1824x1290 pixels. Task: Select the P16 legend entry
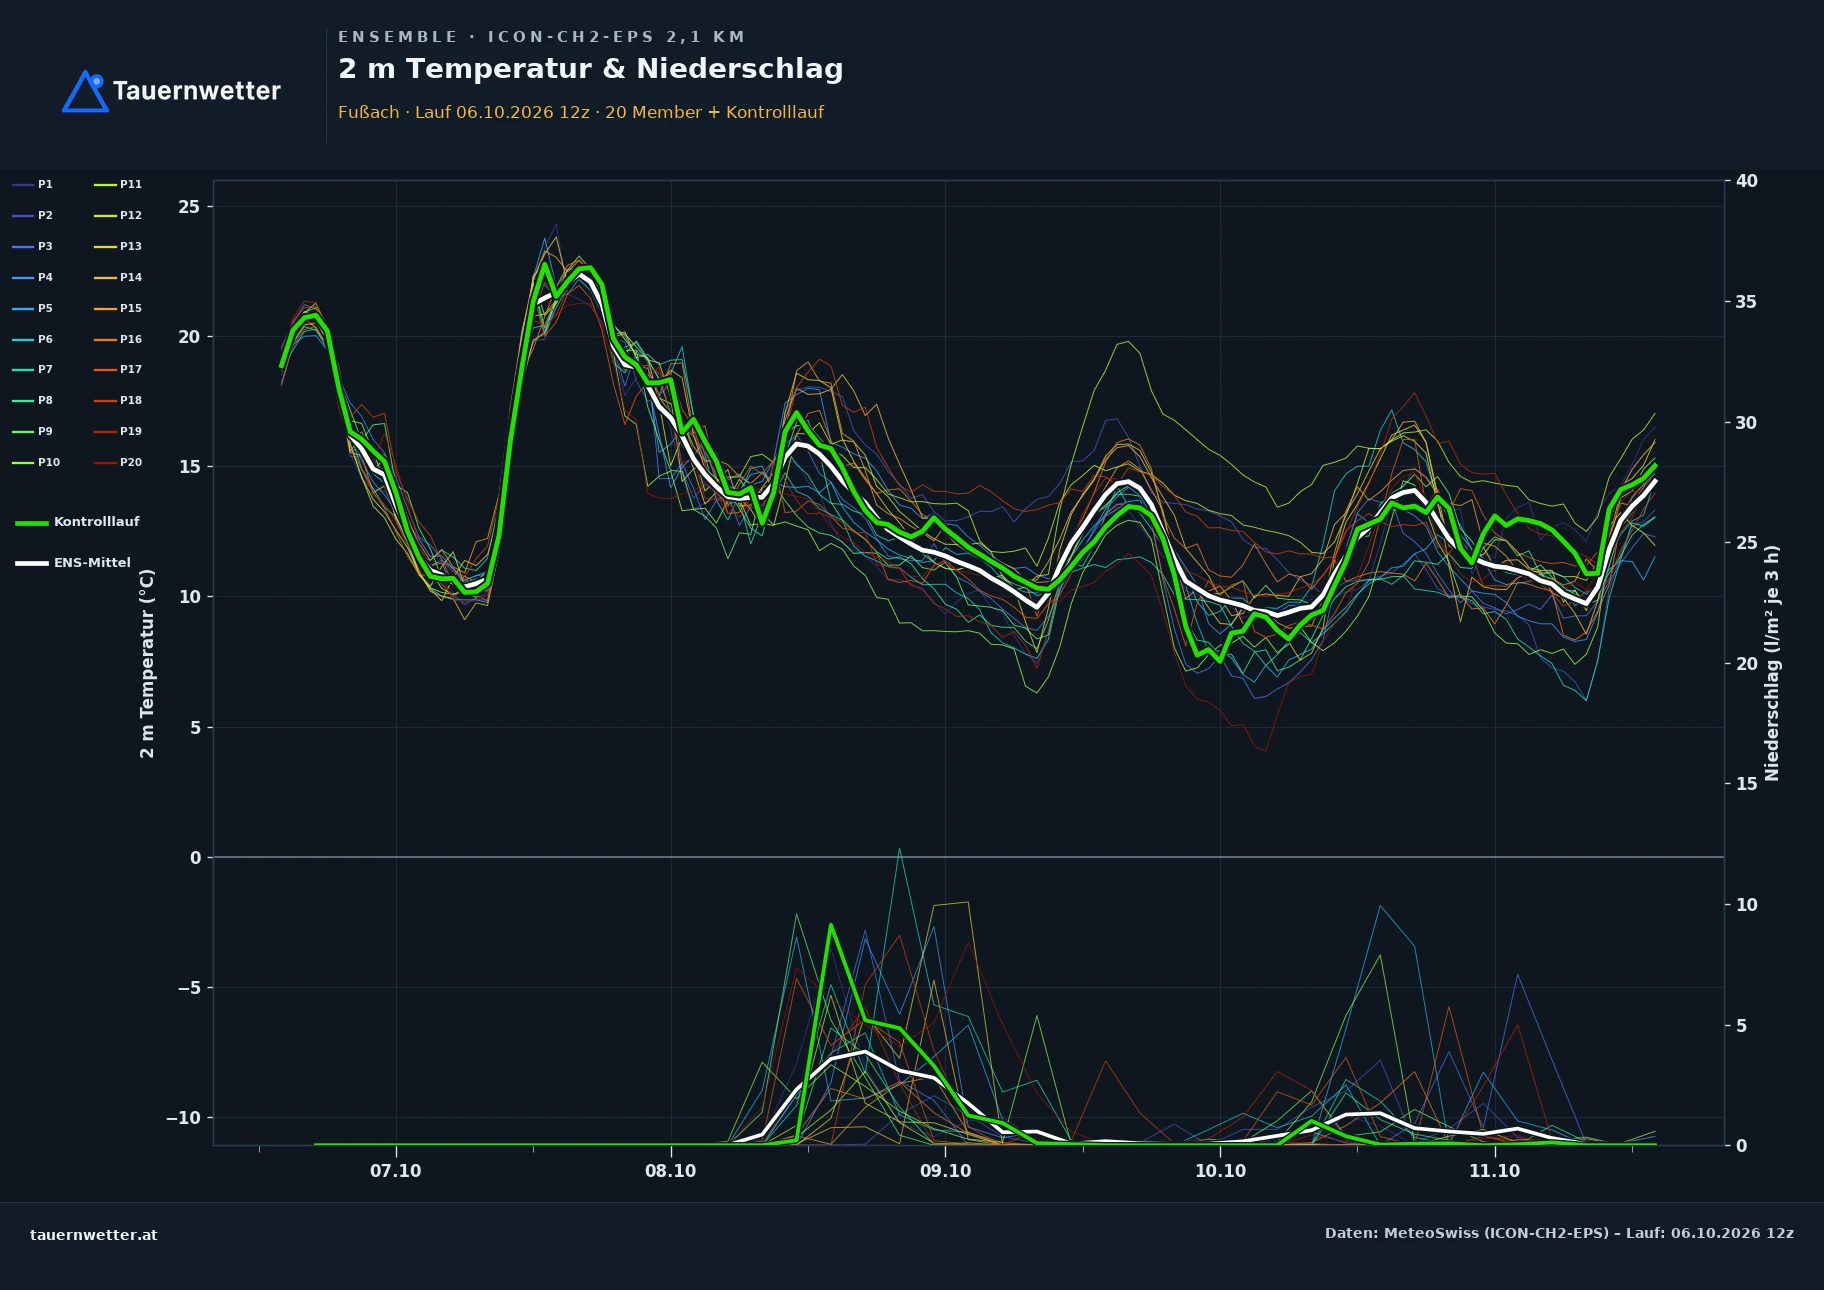coord(118,339)
